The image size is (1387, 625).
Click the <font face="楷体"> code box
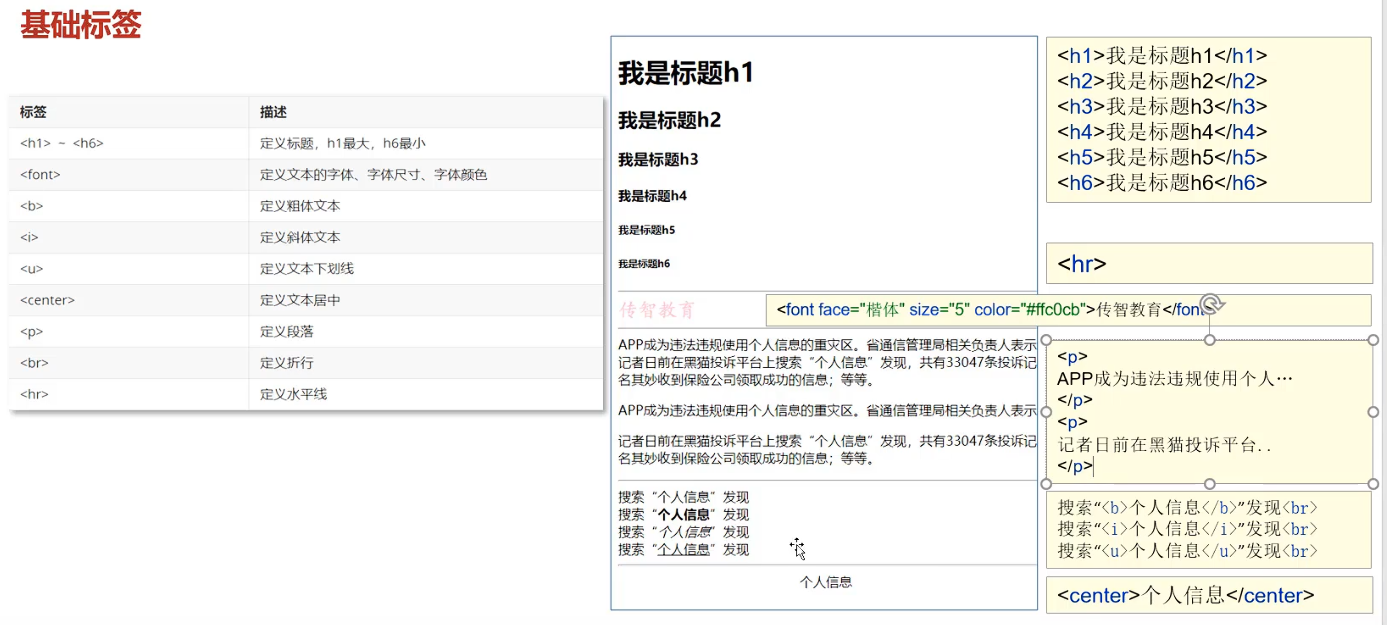1068,310
